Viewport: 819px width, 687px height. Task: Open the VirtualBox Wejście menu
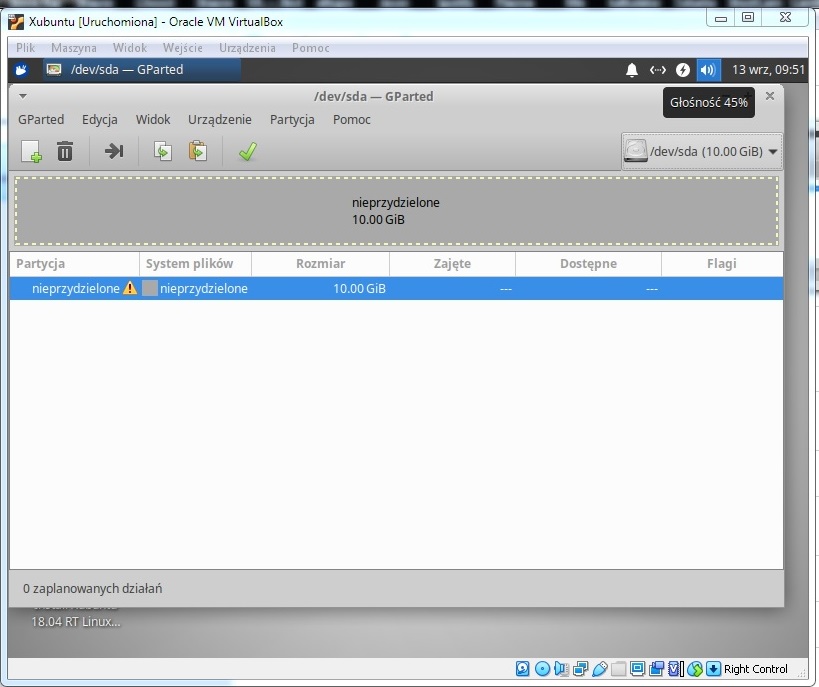click(182, 48)
